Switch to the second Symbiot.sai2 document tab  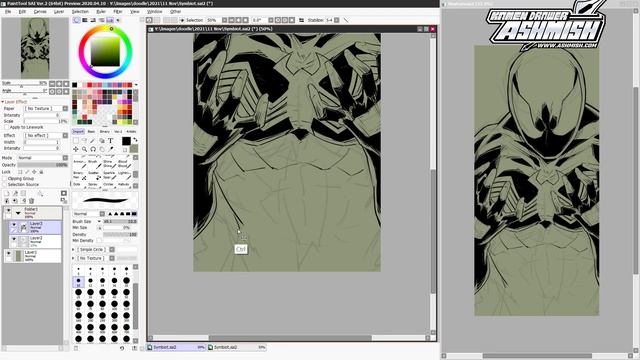tap(237, 347)
